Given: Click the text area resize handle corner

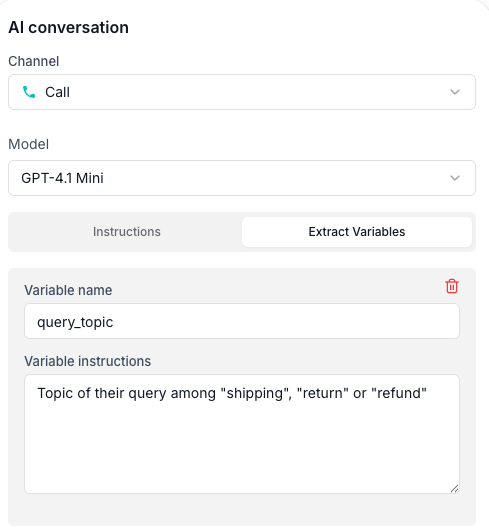Looking at the screenshot, I should tap(454, 489).
